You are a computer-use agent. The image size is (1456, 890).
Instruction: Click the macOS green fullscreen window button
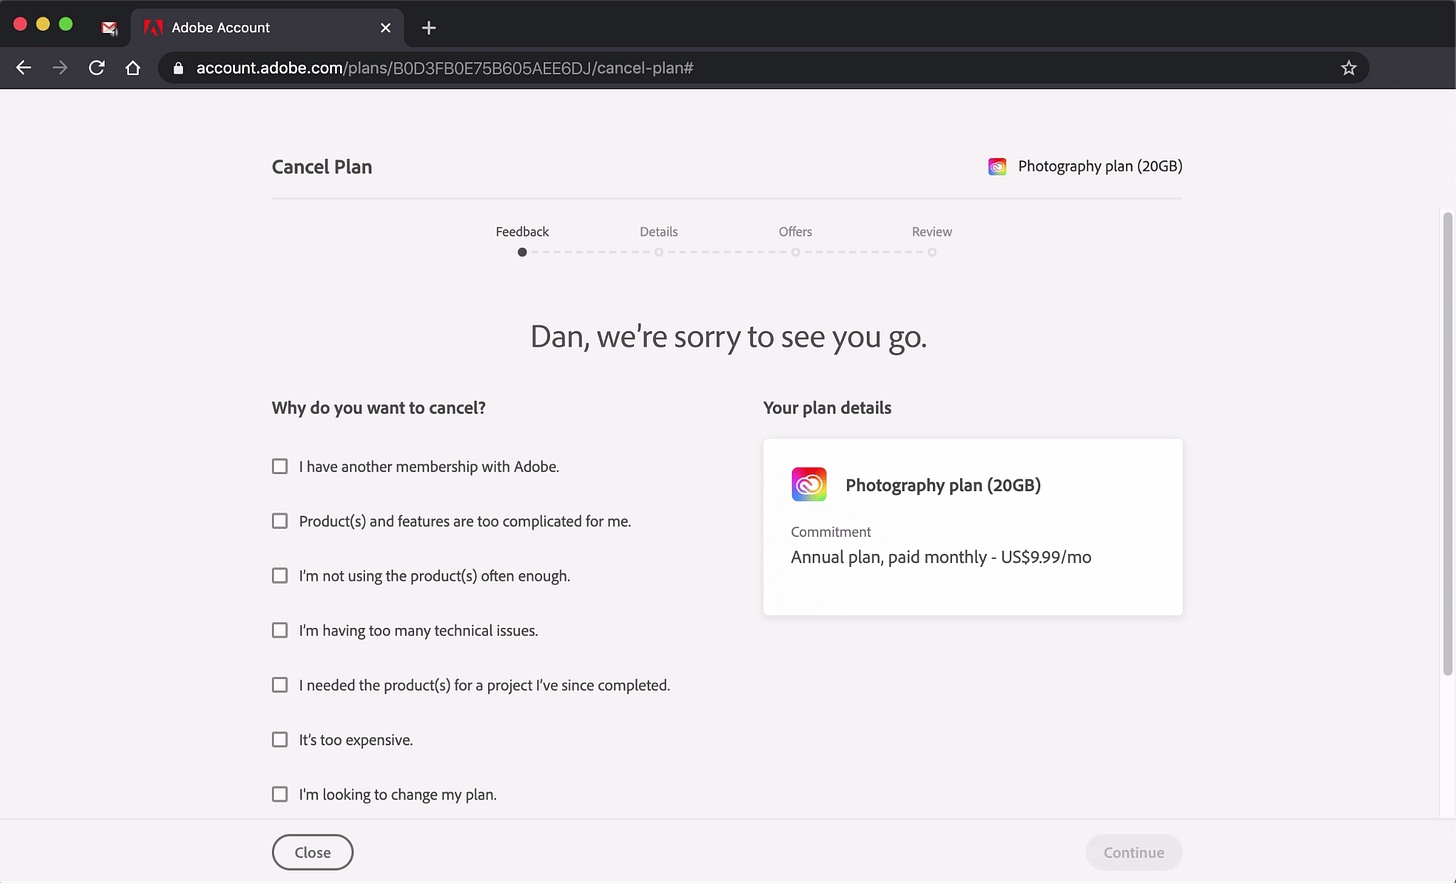tap(66, 24)
